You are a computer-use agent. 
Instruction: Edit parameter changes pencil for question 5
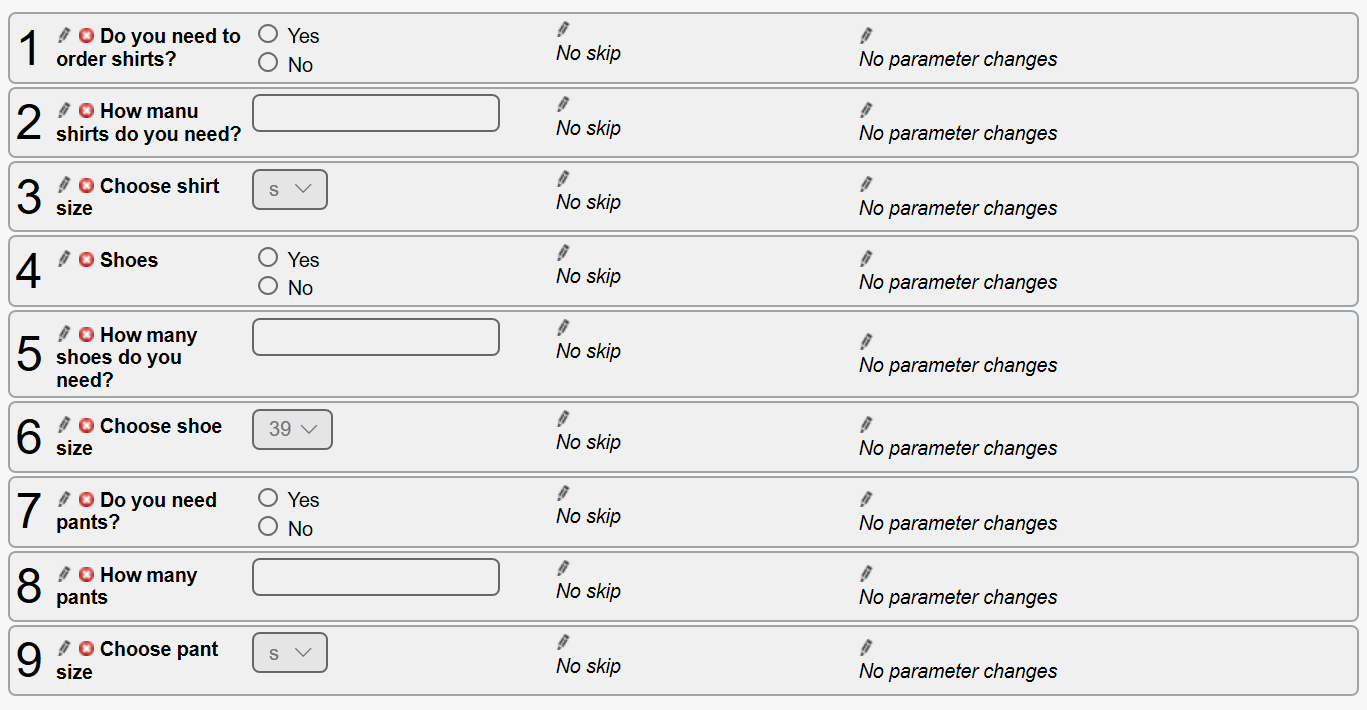point(866,342)
